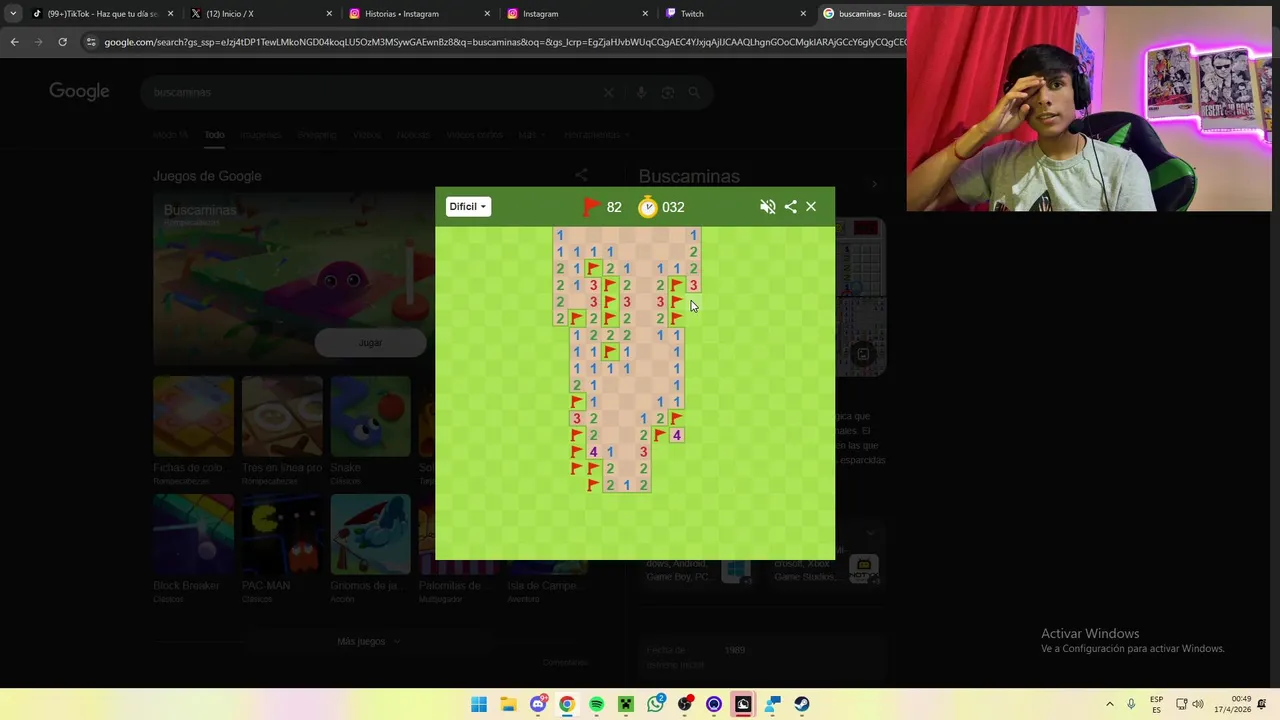Screen dimensions: 1280x720
Task: Open WhatsApp from the taskbar
Action: 655,704
